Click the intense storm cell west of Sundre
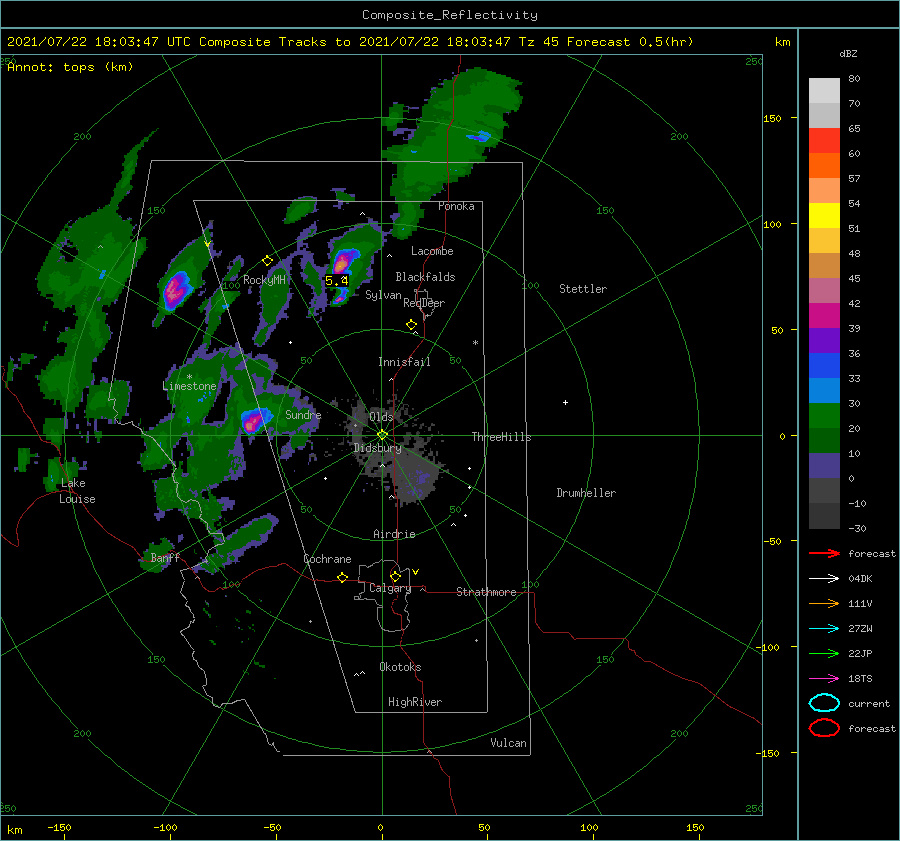 coord(254,421)
